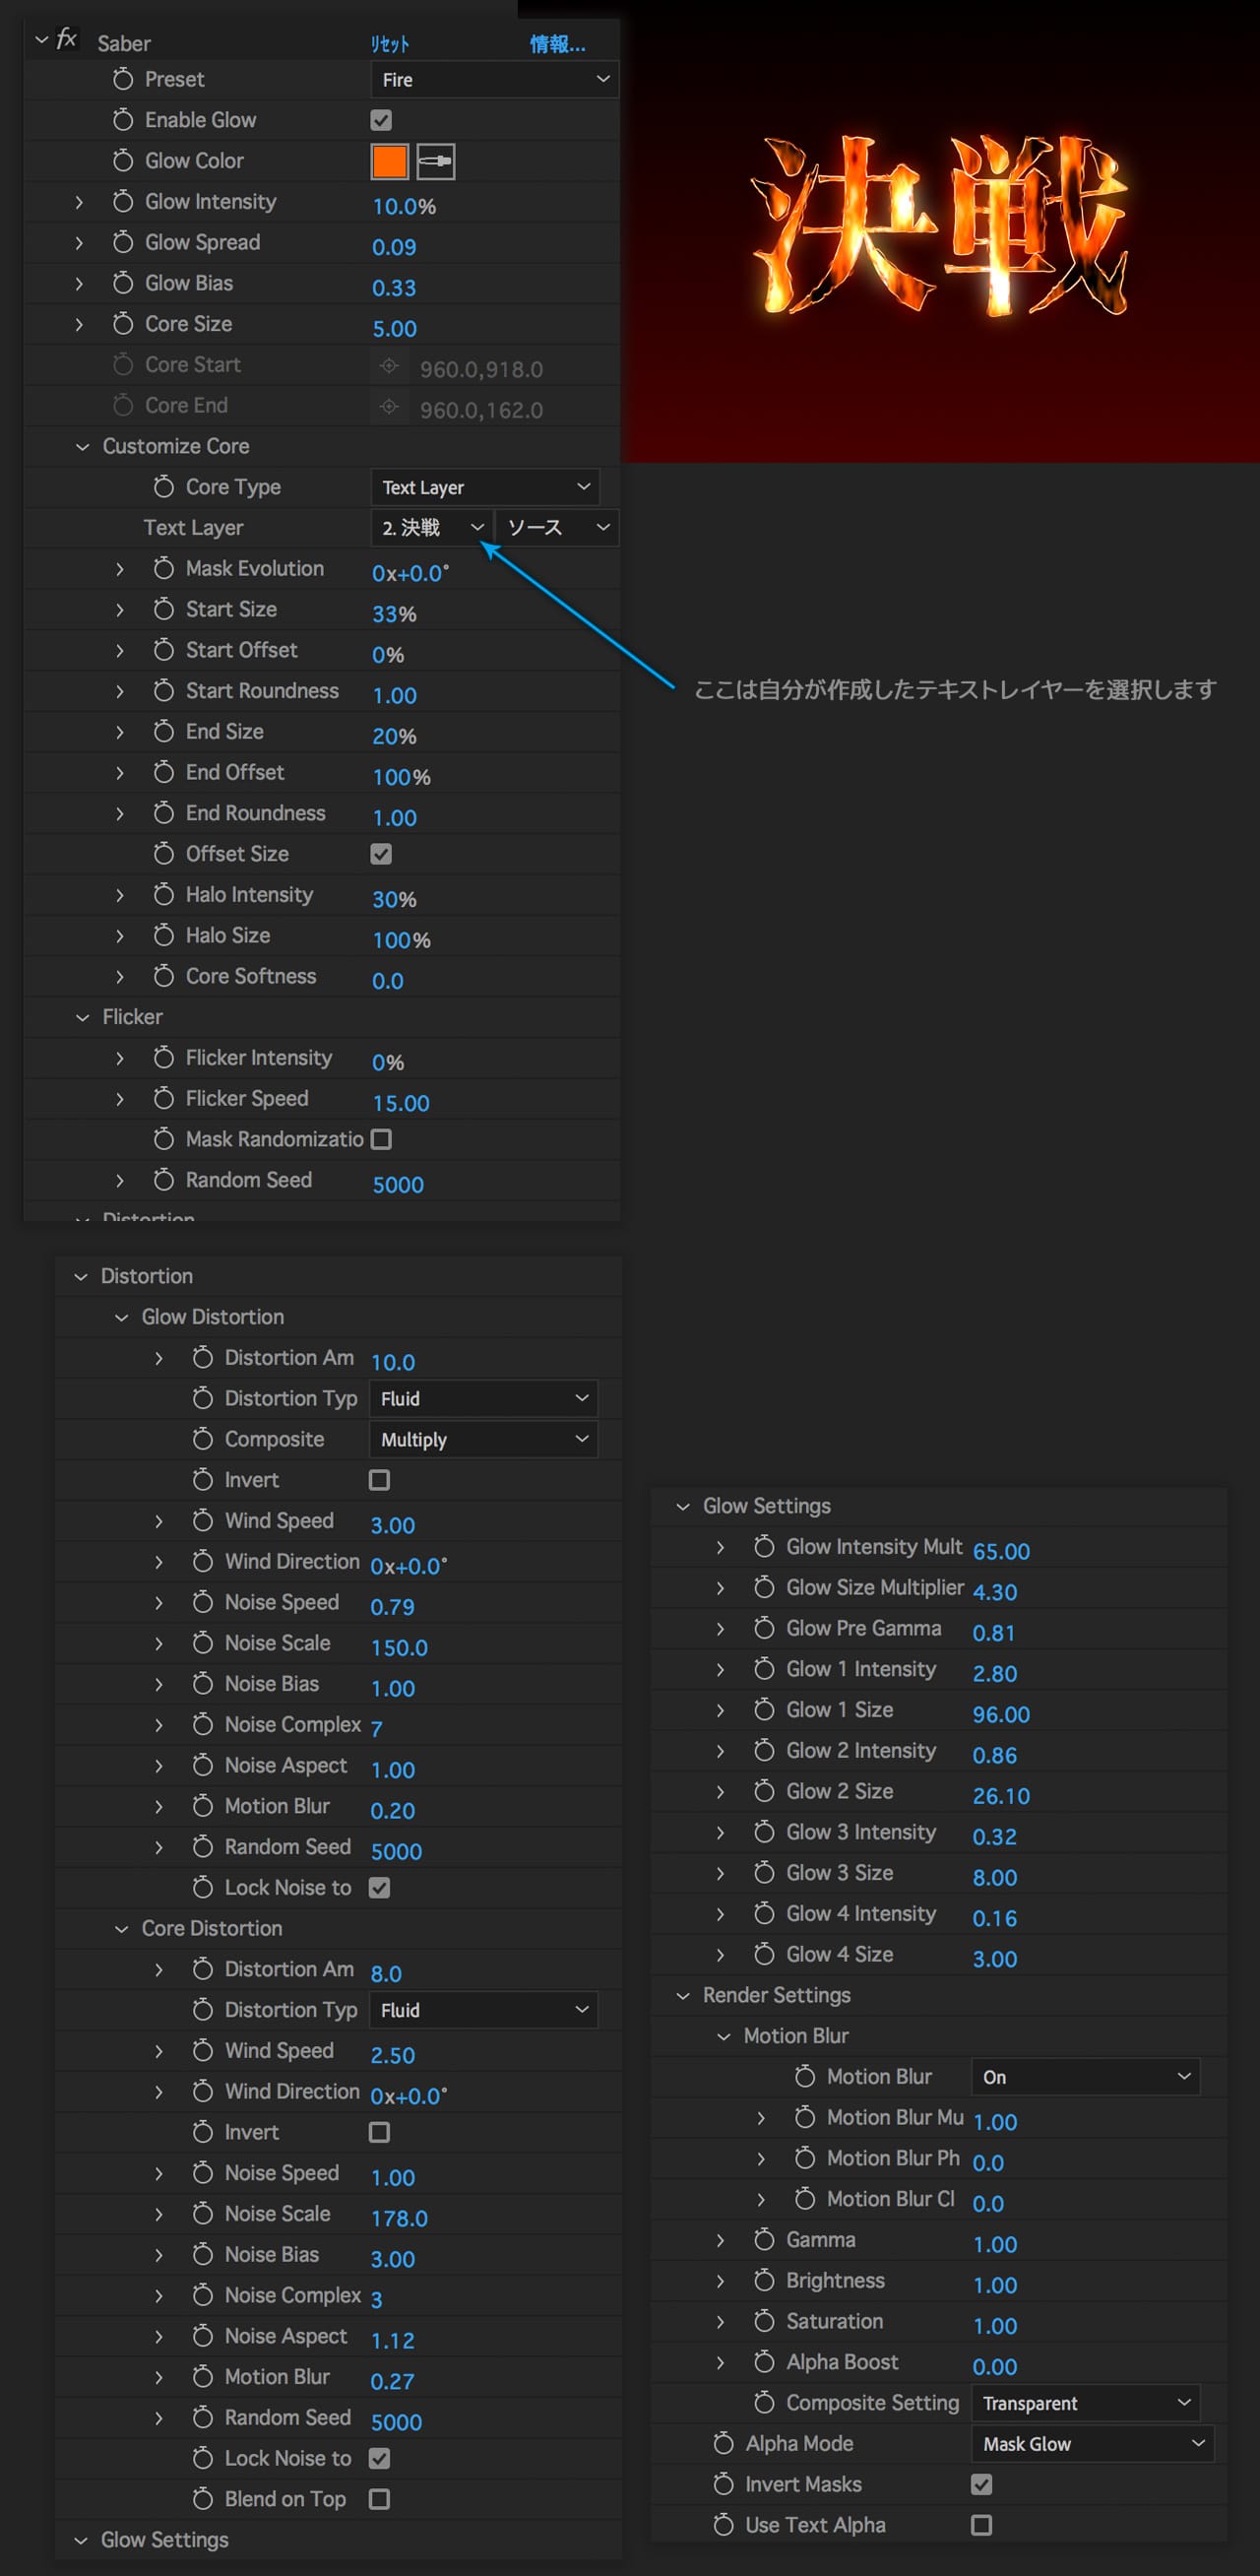This screenshot has width=1260, height=2576.
Task: Enable keyframing stopwatch for Halo Intensity
Action: click(x=164, y=895)
